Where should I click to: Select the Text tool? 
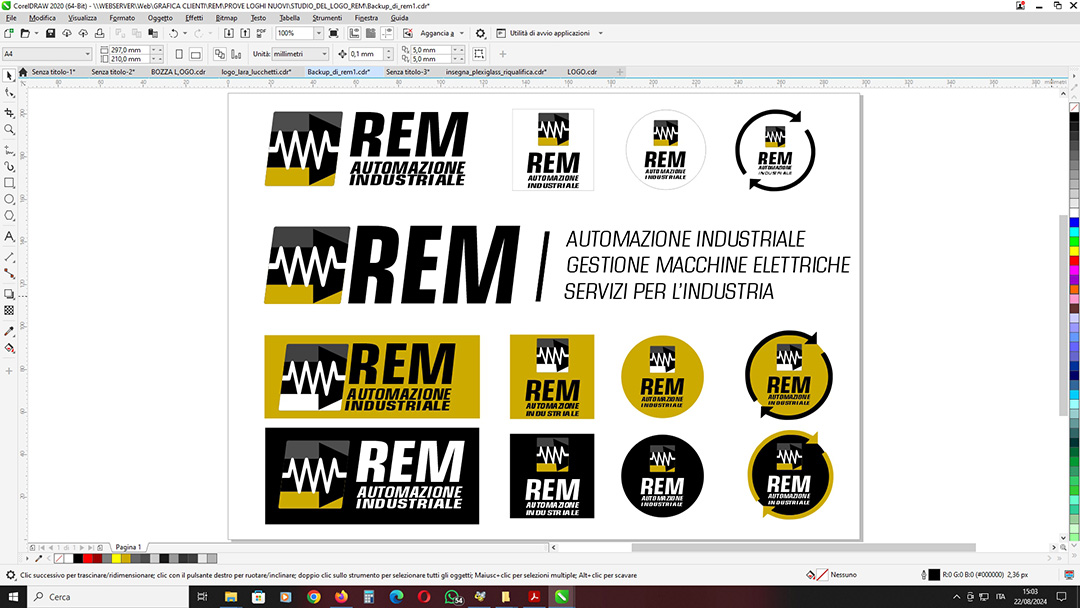[x=9, y=237]
